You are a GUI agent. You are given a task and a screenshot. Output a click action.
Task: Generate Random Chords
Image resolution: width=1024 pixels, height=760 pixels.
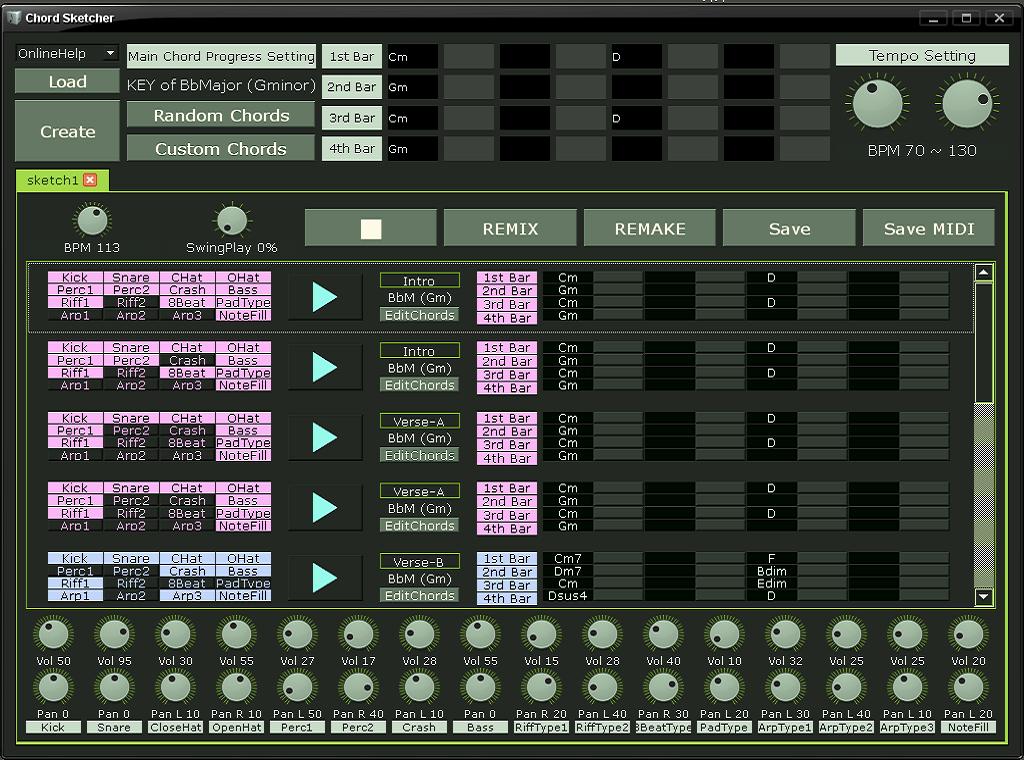[x=221, y=116]
